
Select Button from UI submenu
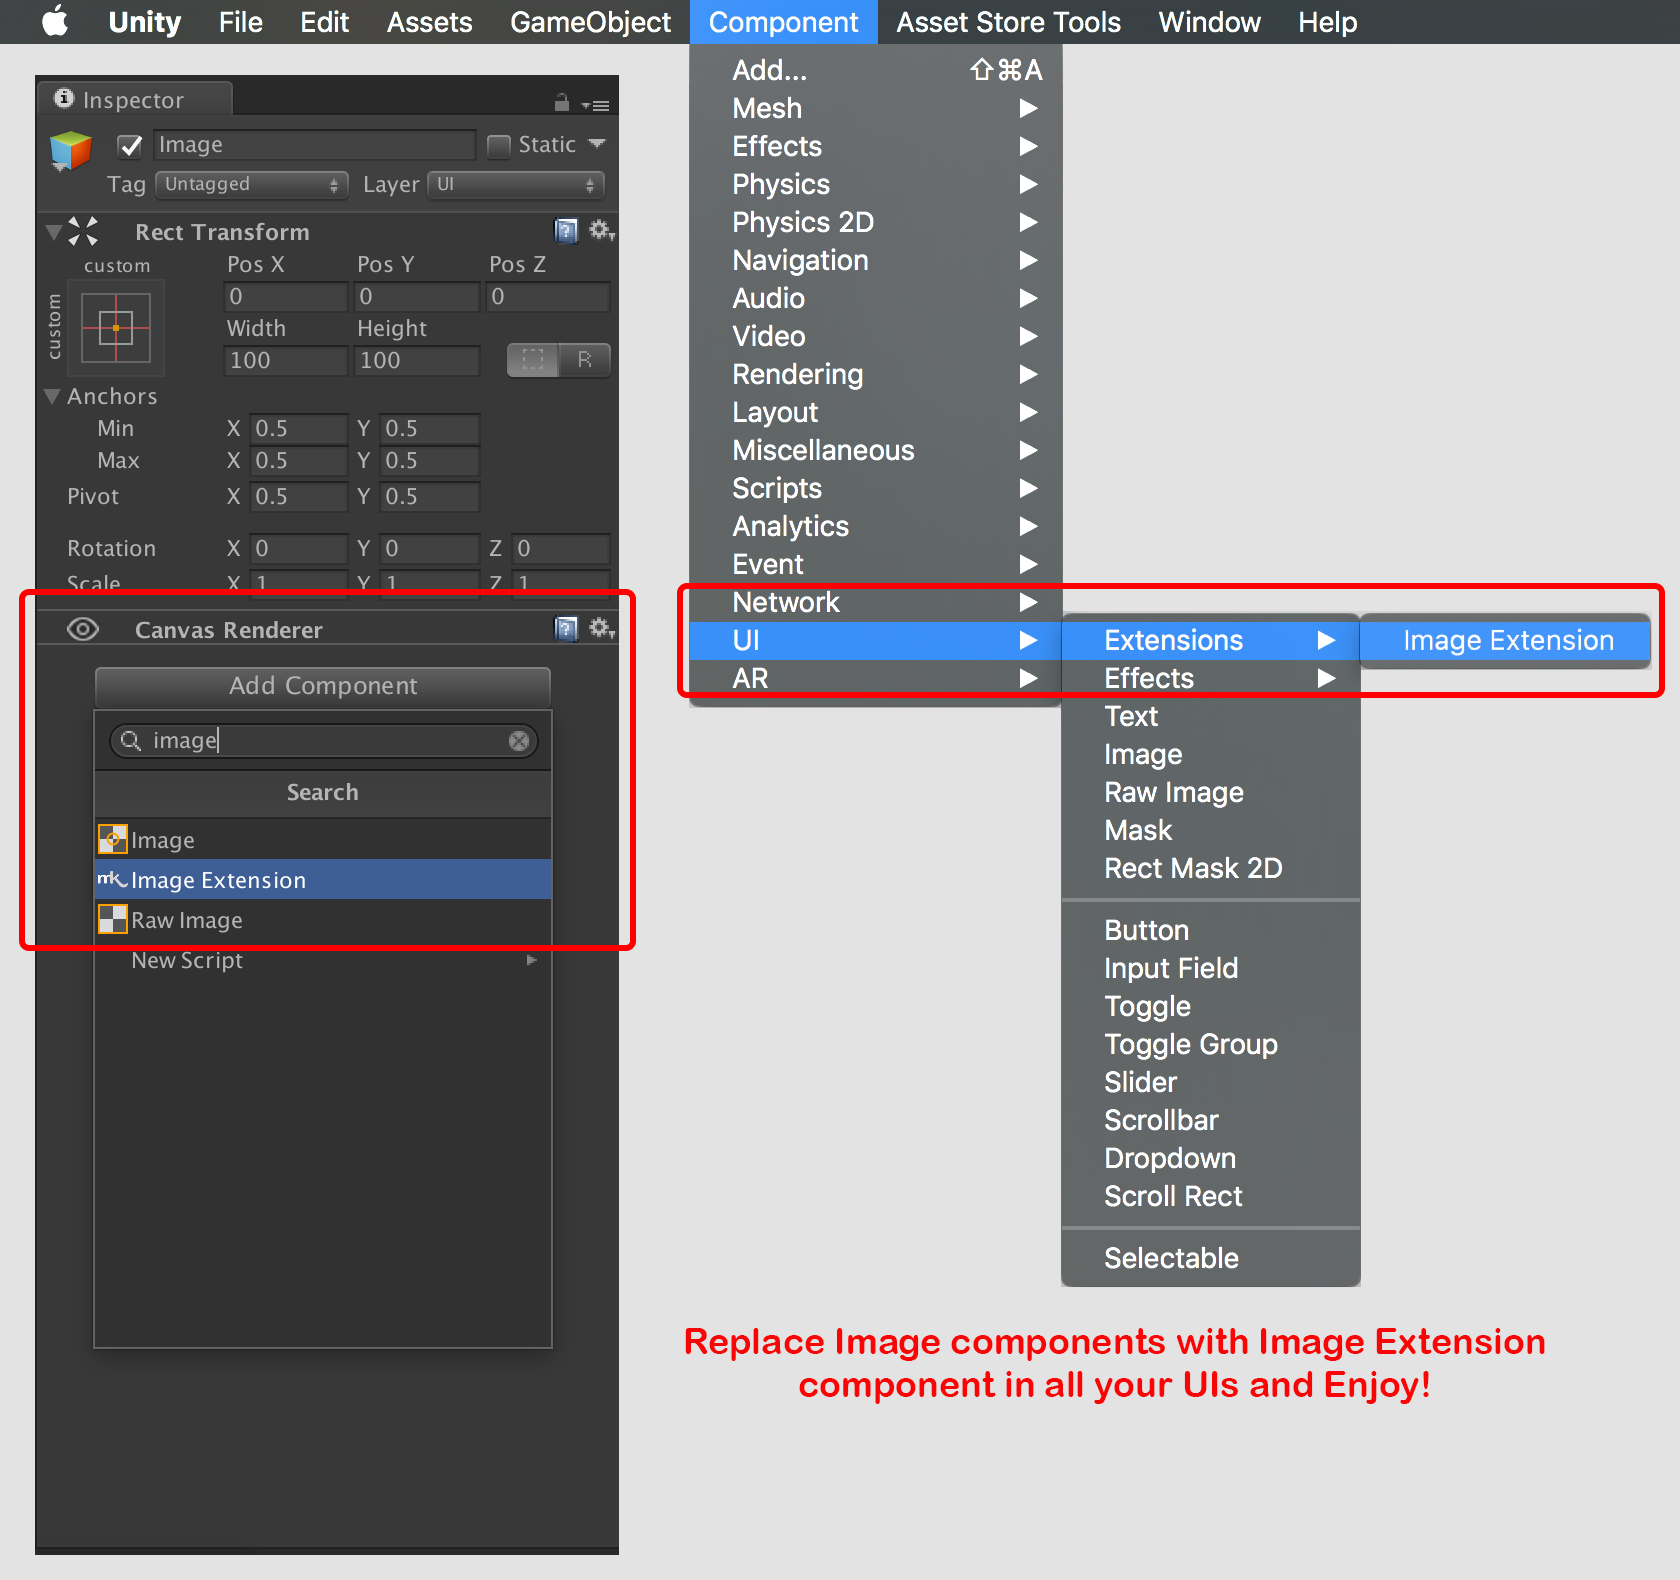coord(1210,930)
